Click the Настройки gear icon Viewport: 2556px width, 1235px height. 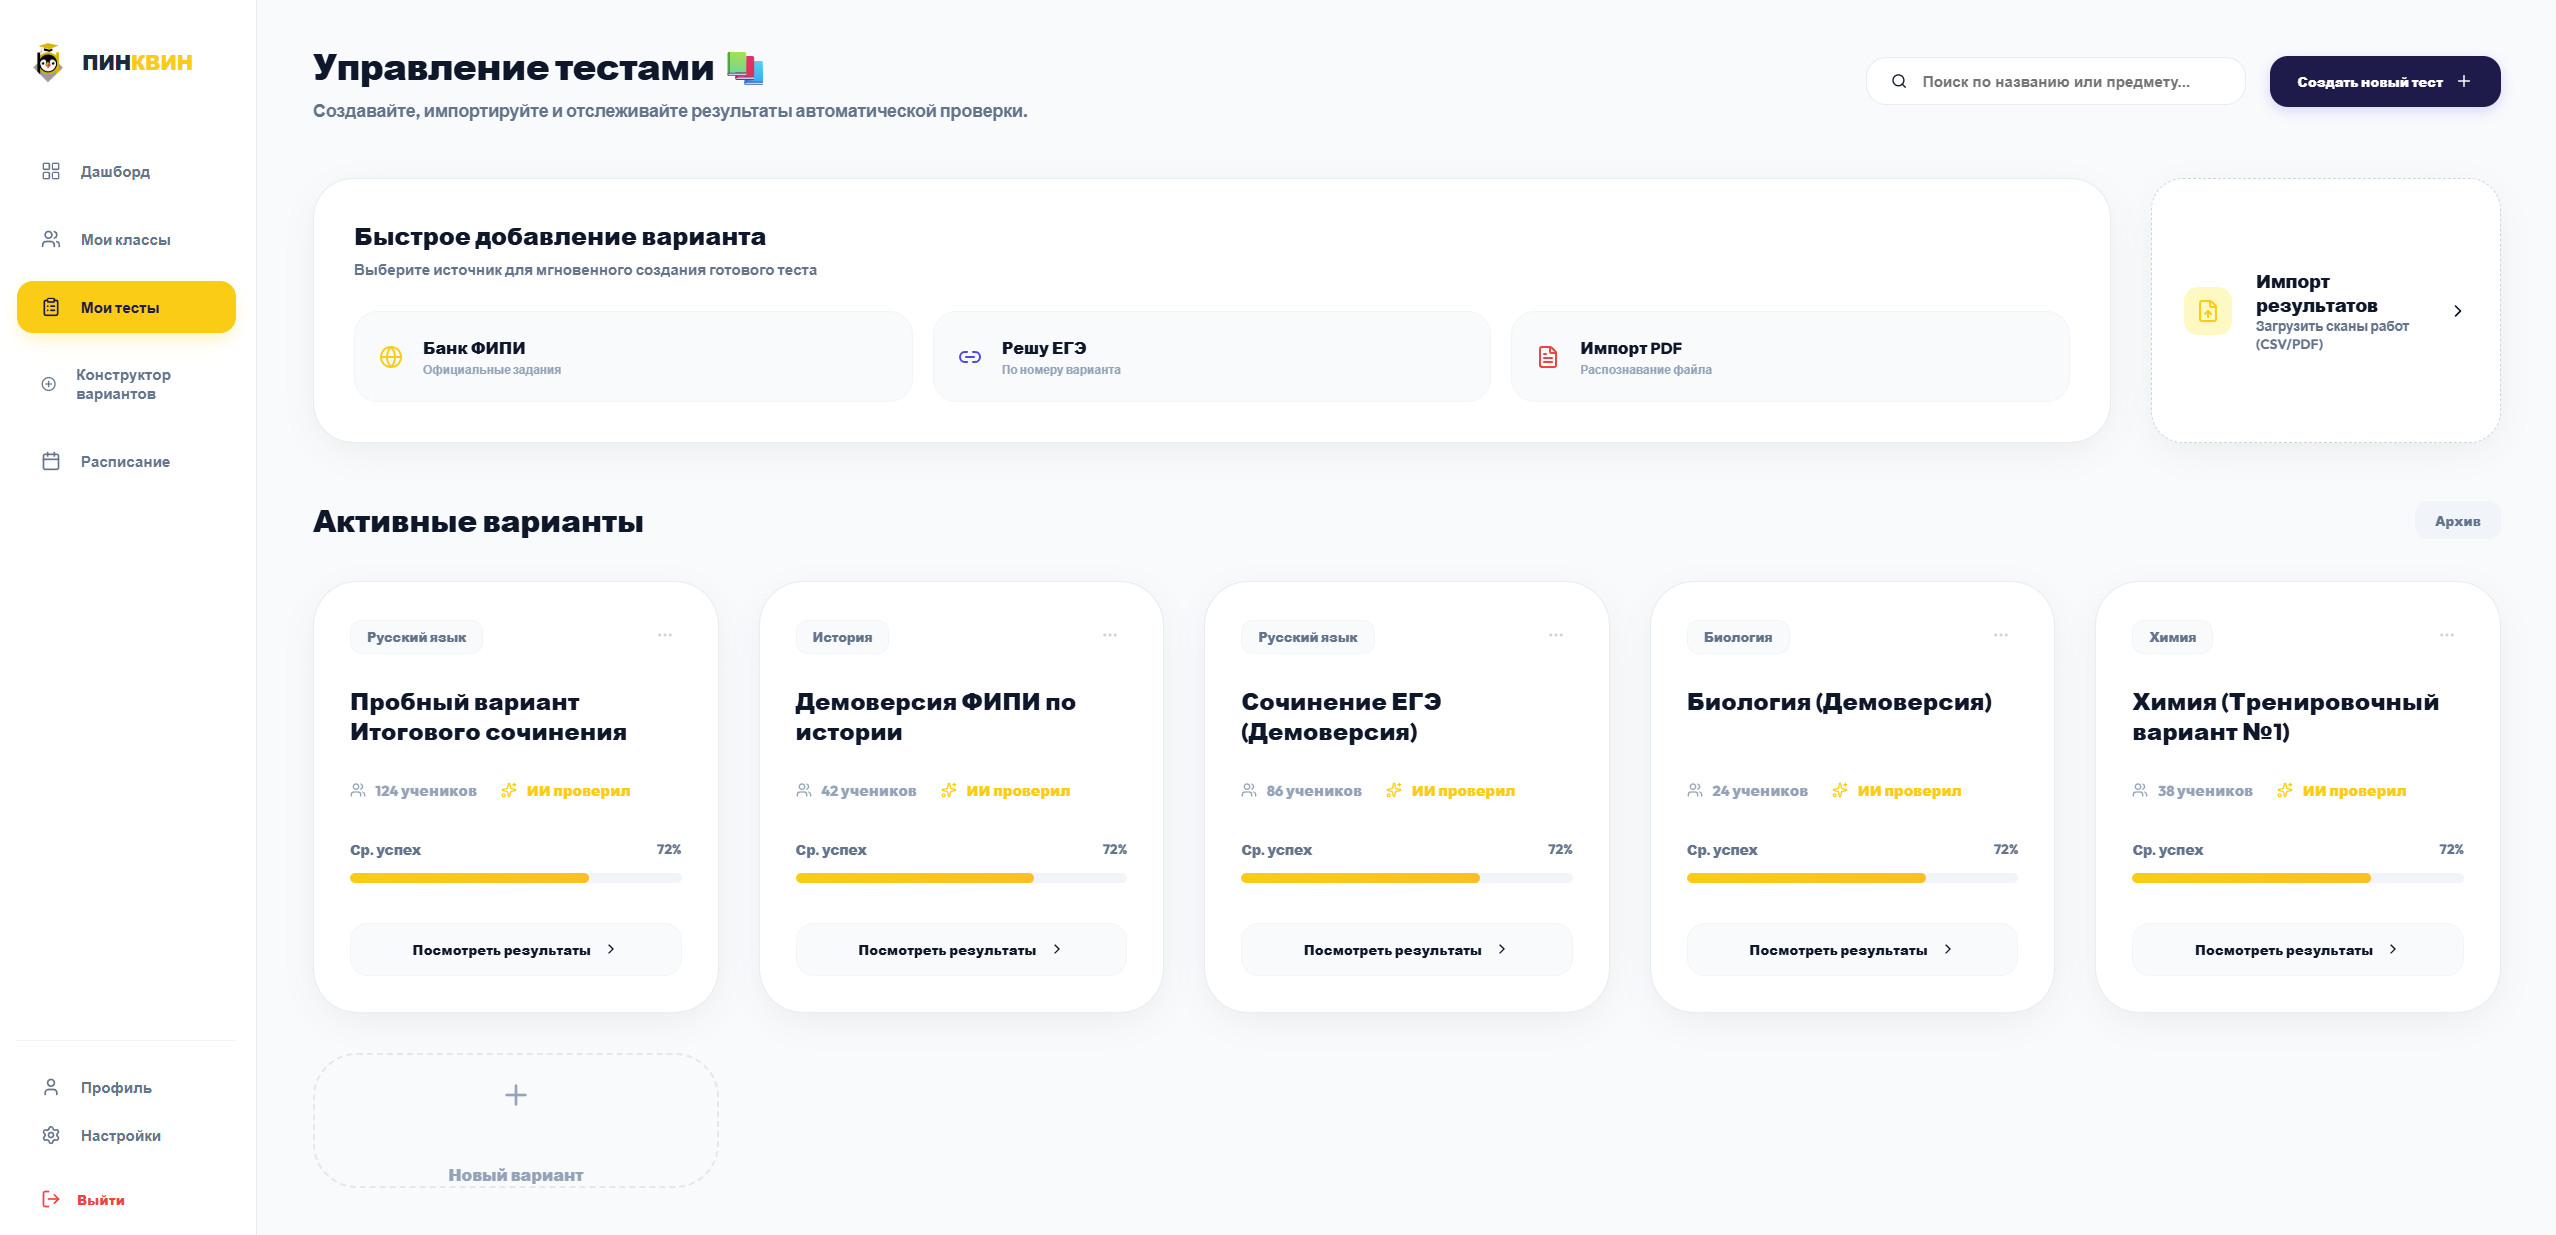coord(51,1135)
